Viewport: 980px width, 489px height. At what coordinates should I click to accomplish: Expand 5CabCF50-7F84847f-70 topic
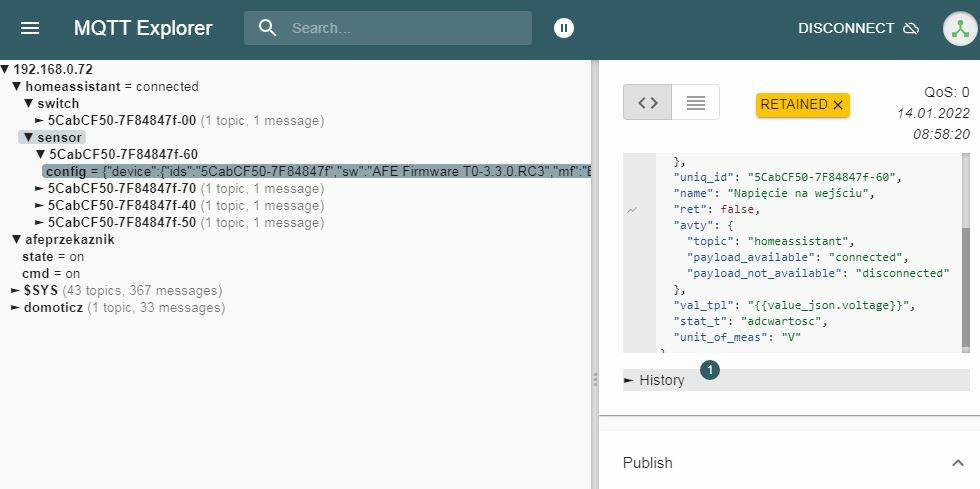pyautogui.click(x=40, y=188)
